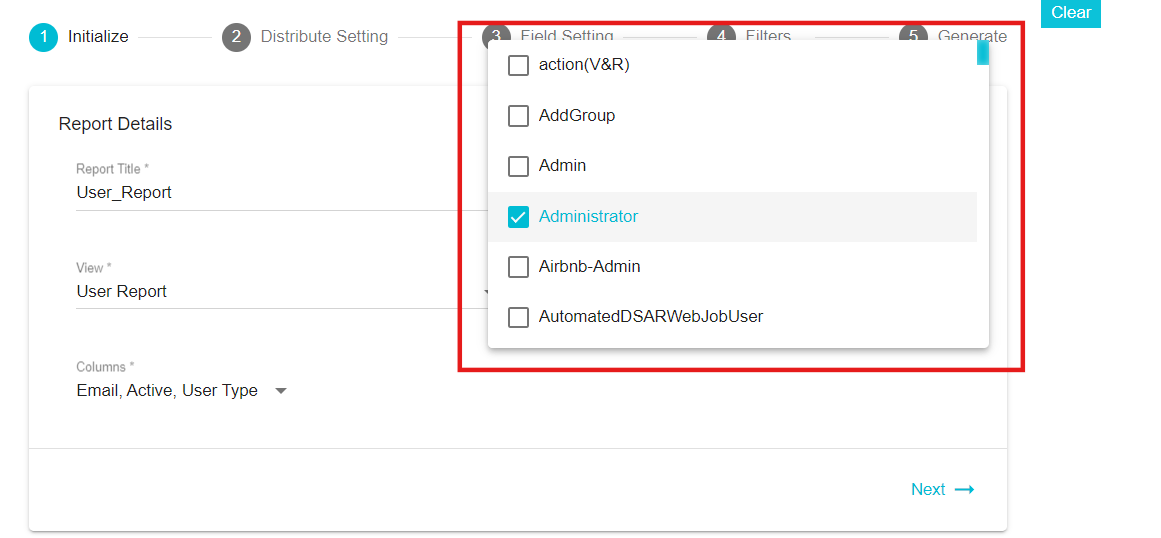Select the AutomatedDSARWebJobUser checkbox
The image size is (1161, 538).
pos(518,317)
